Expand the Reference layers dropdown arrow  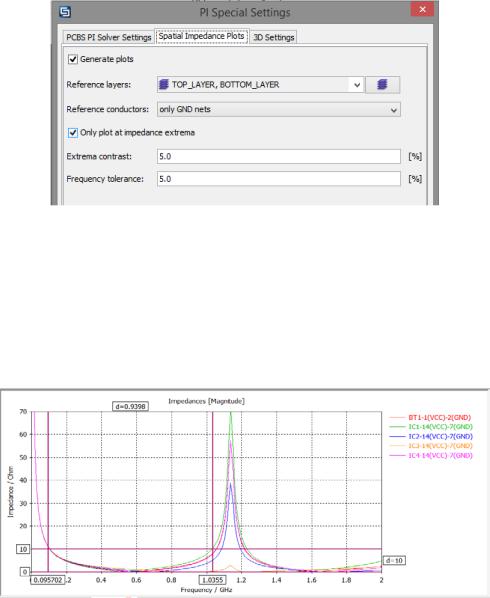click(x=357, y=85)
